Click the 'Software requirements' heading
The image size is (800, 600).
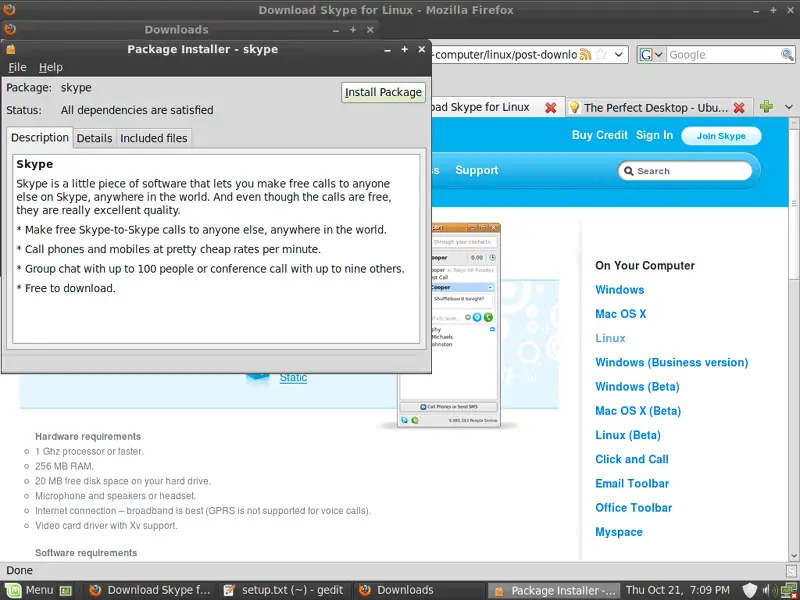[86, 553]
